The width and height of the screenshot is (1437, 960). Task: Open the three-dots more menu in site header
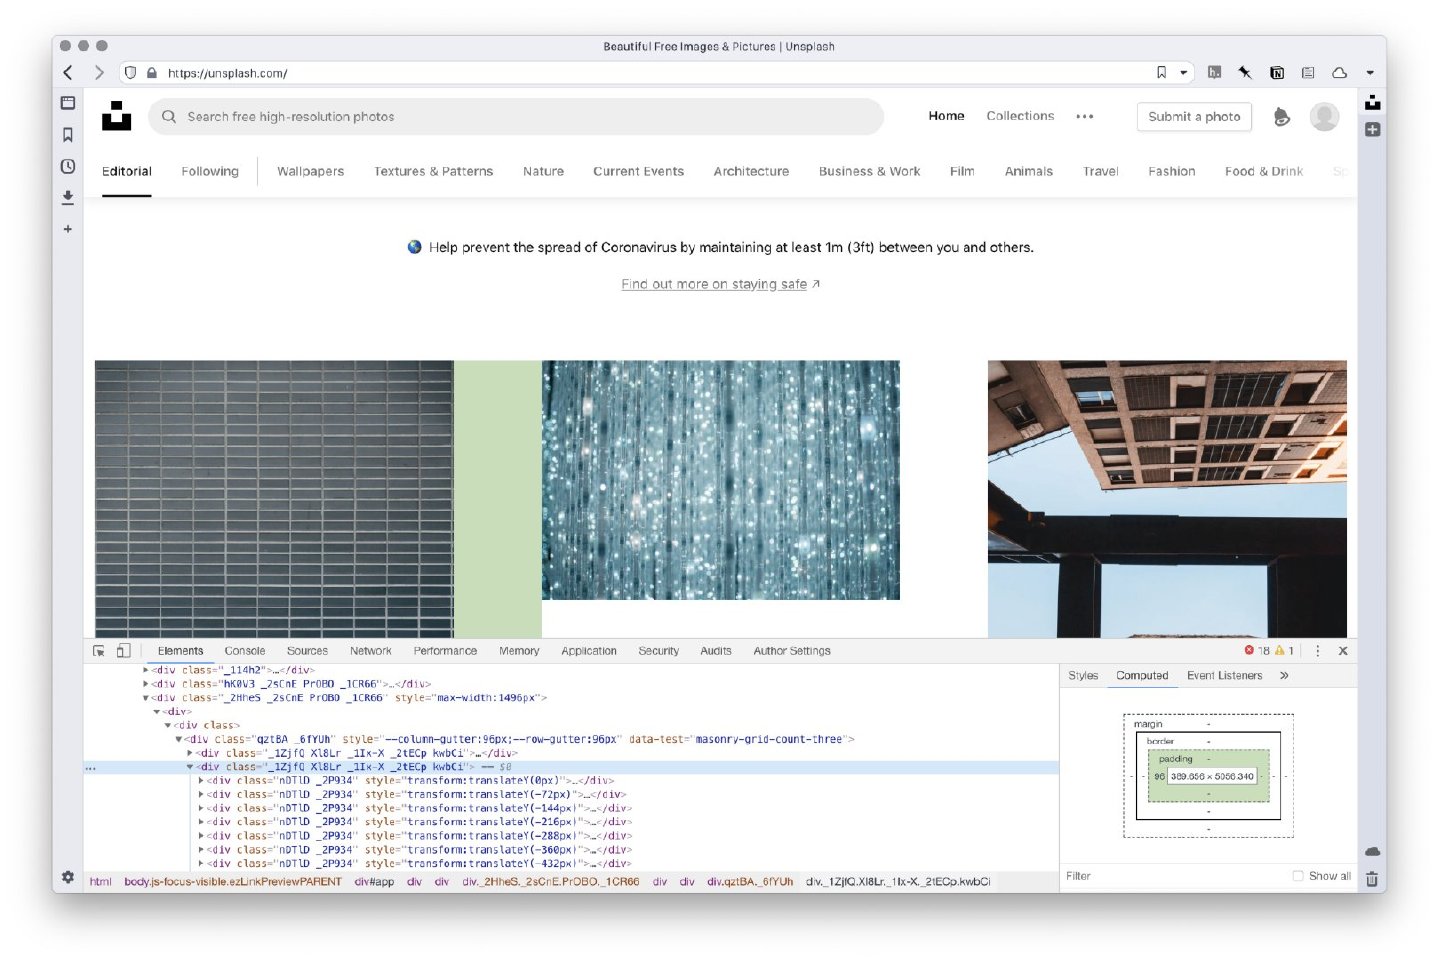(x=1084, y=117)
